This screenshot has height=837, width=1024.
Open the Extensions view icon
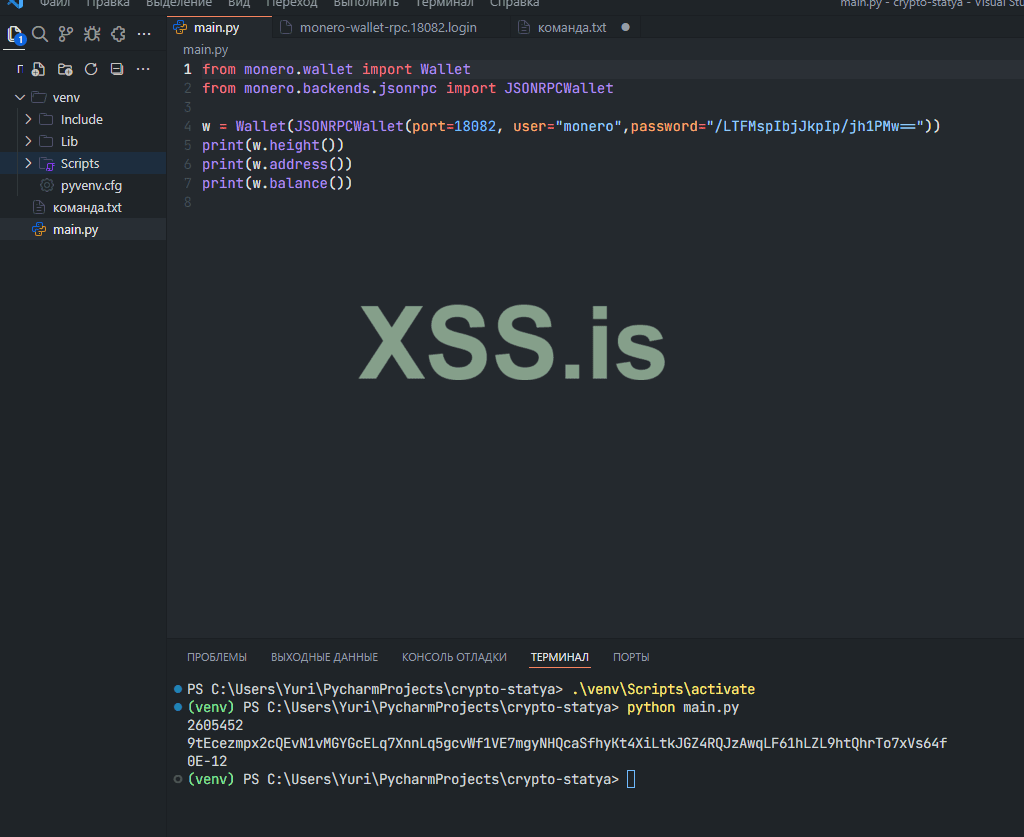pyautogui.click(x=118, y=34)
